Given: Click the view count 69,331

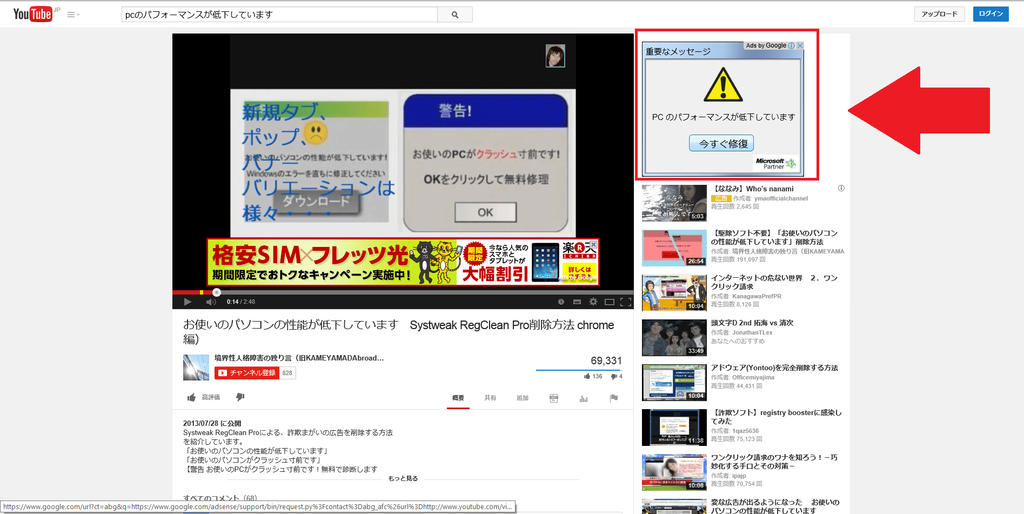Looking at the screenshot, I should pos(606,361).
